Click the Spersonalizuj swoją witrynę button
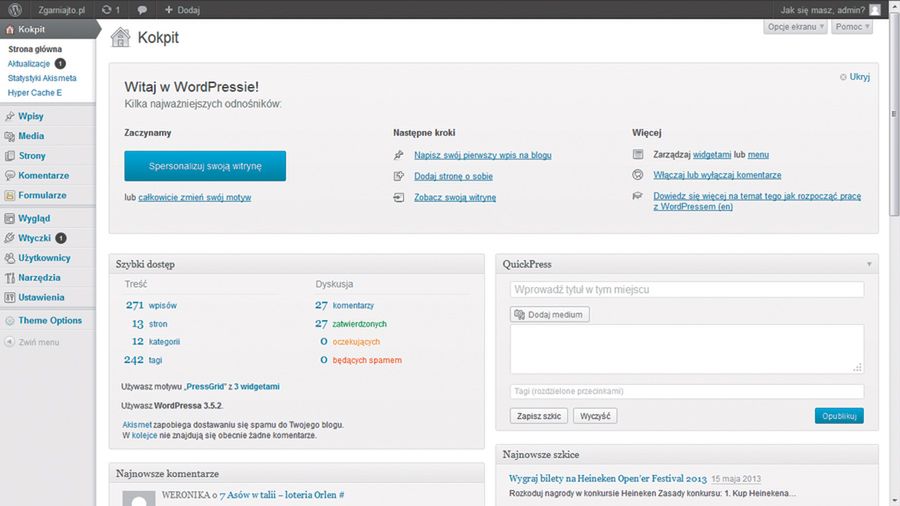900x506 pixels. pyautogui.click(x=205, y=166)
